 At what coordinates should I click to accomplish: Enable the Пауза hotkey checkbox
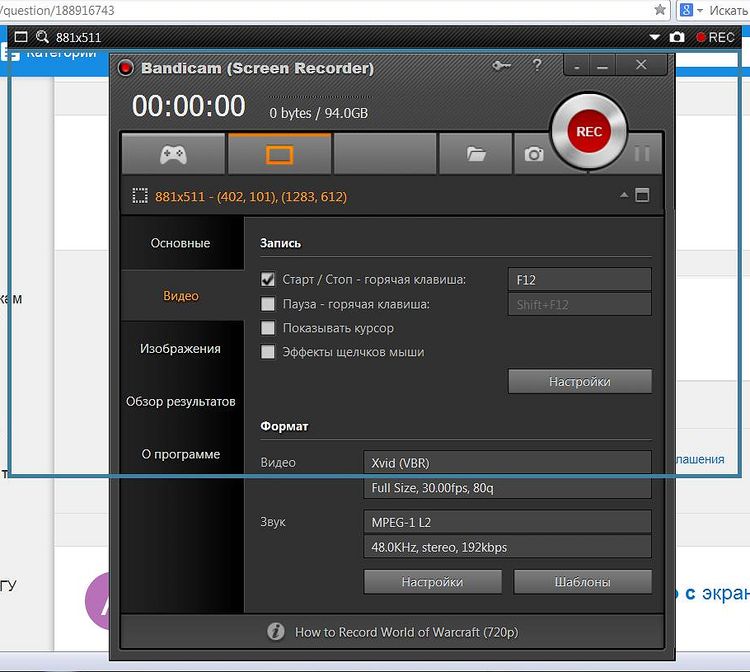(x=268, y=304)
